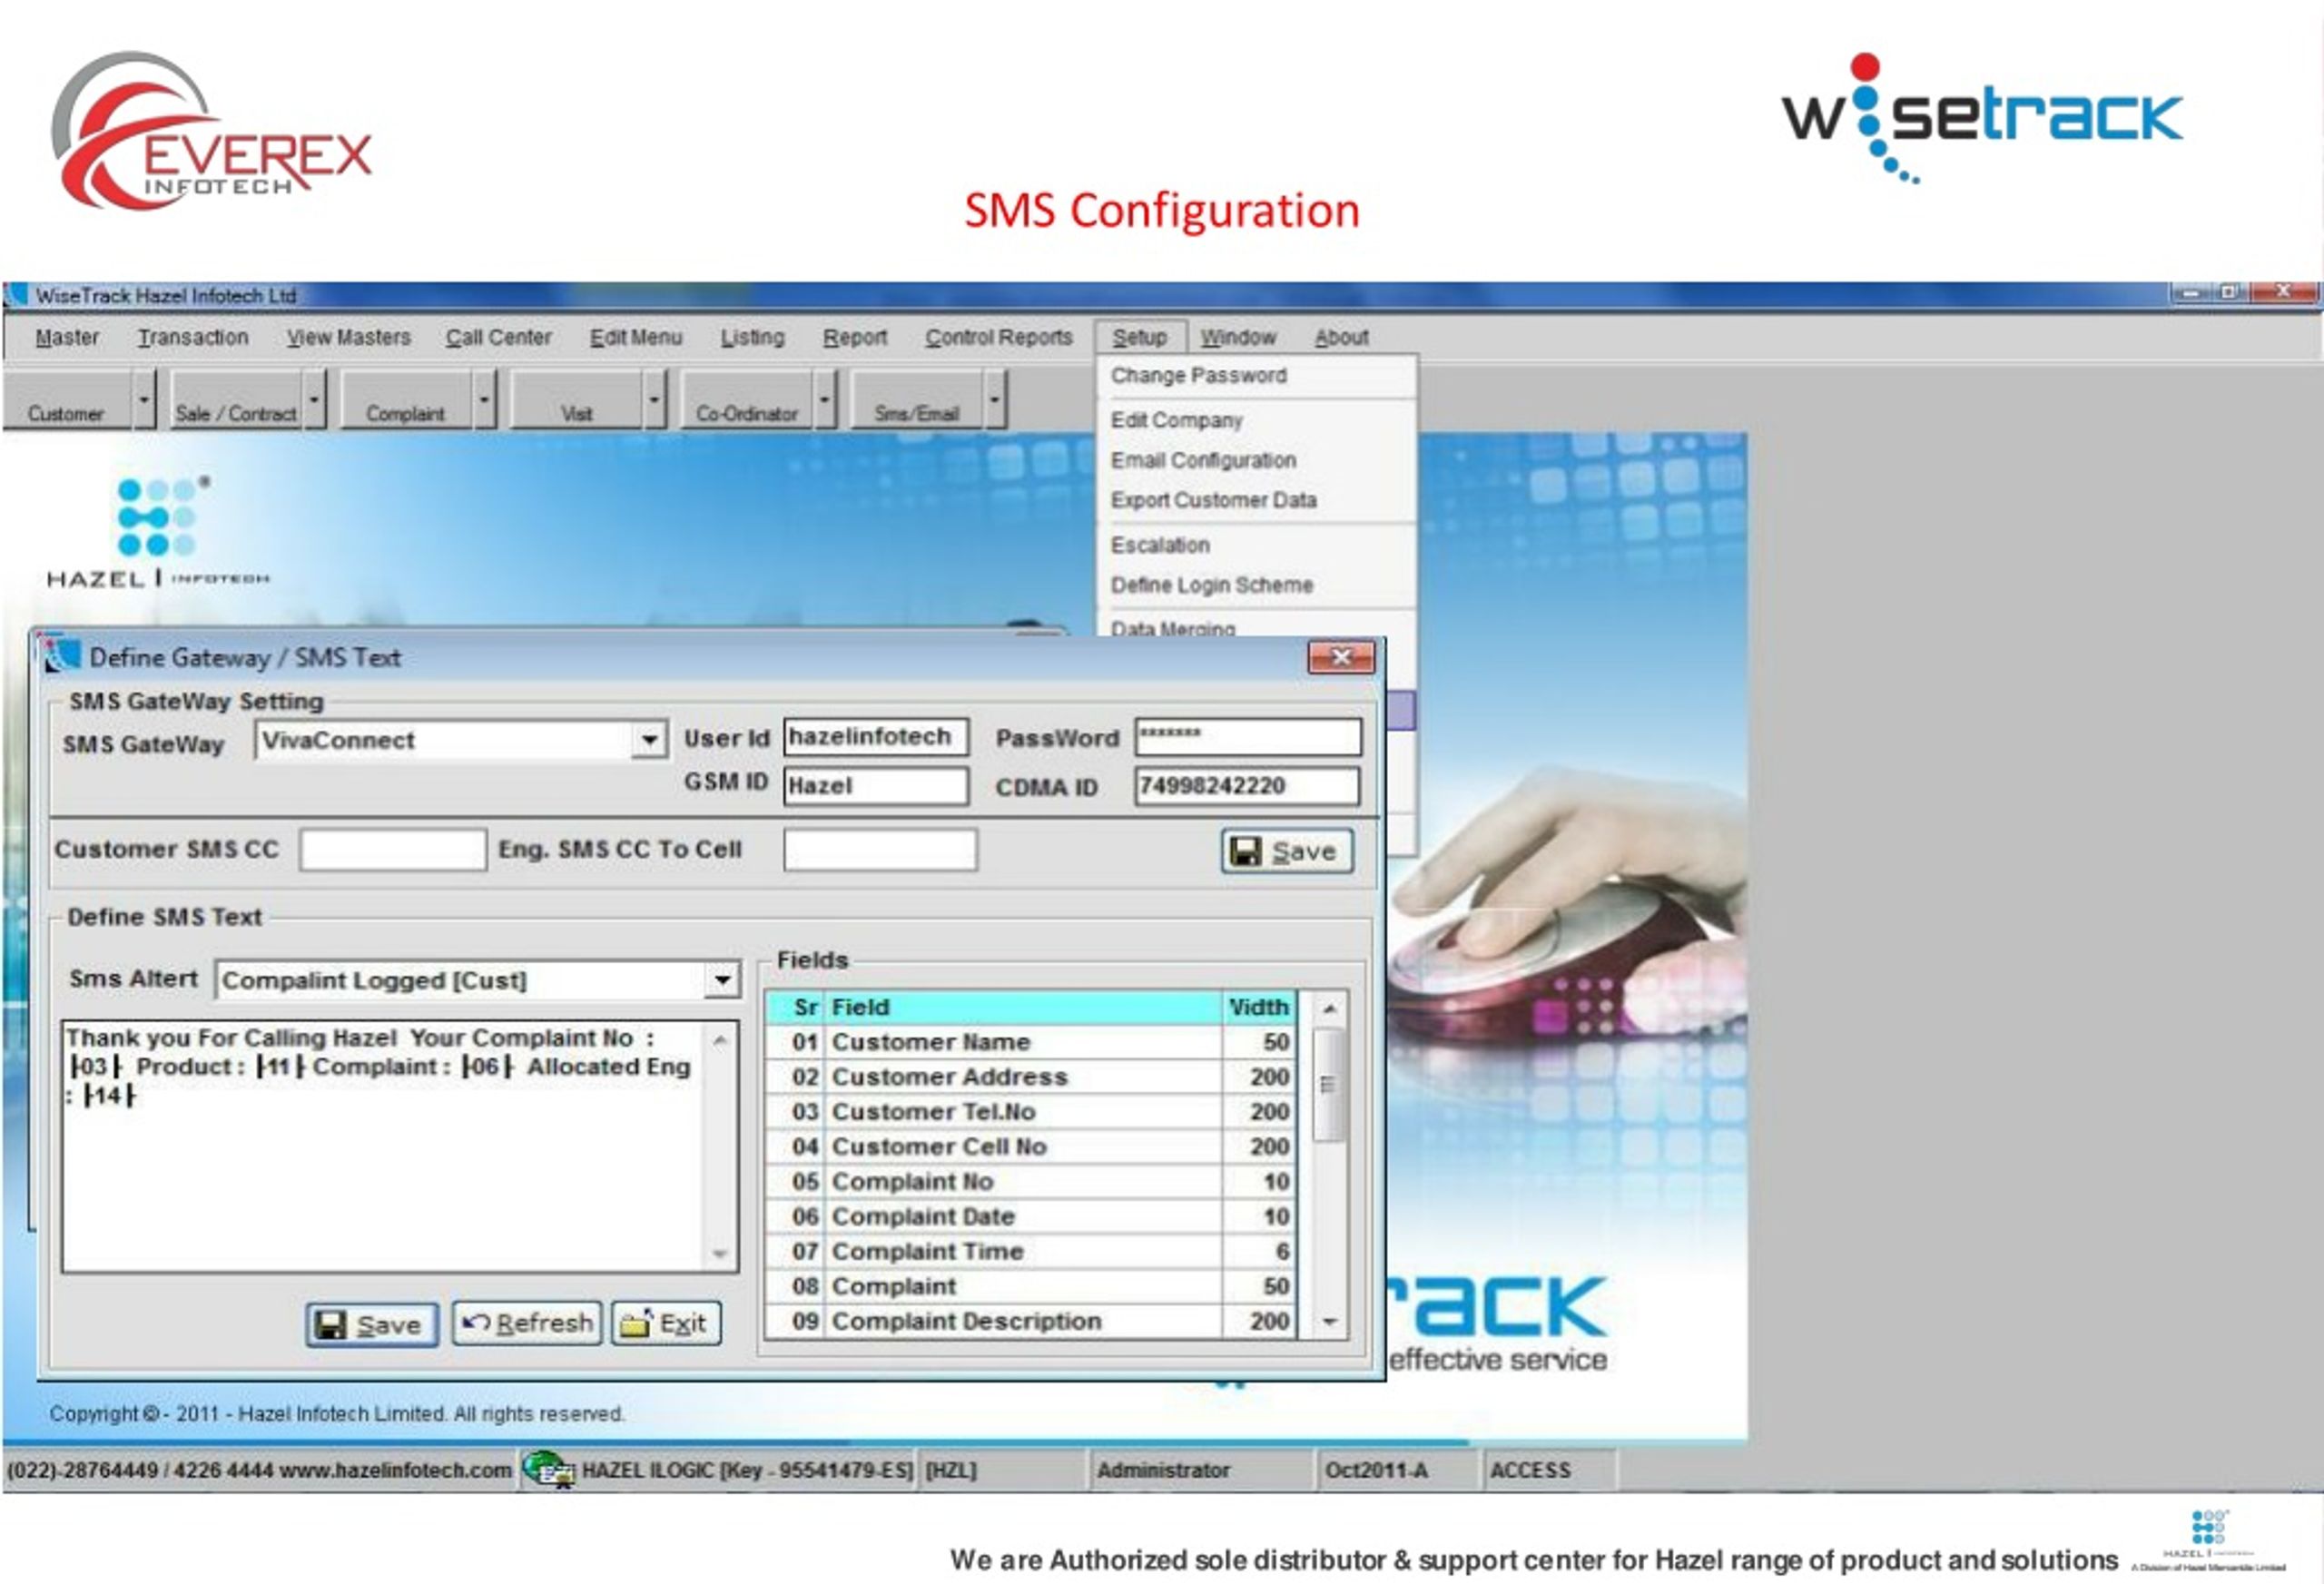The width and height of the screenshot is (2324, 1584).
Task: Expand the Sale / Contract dropdown arrow
Action: (x=314, y=401)
